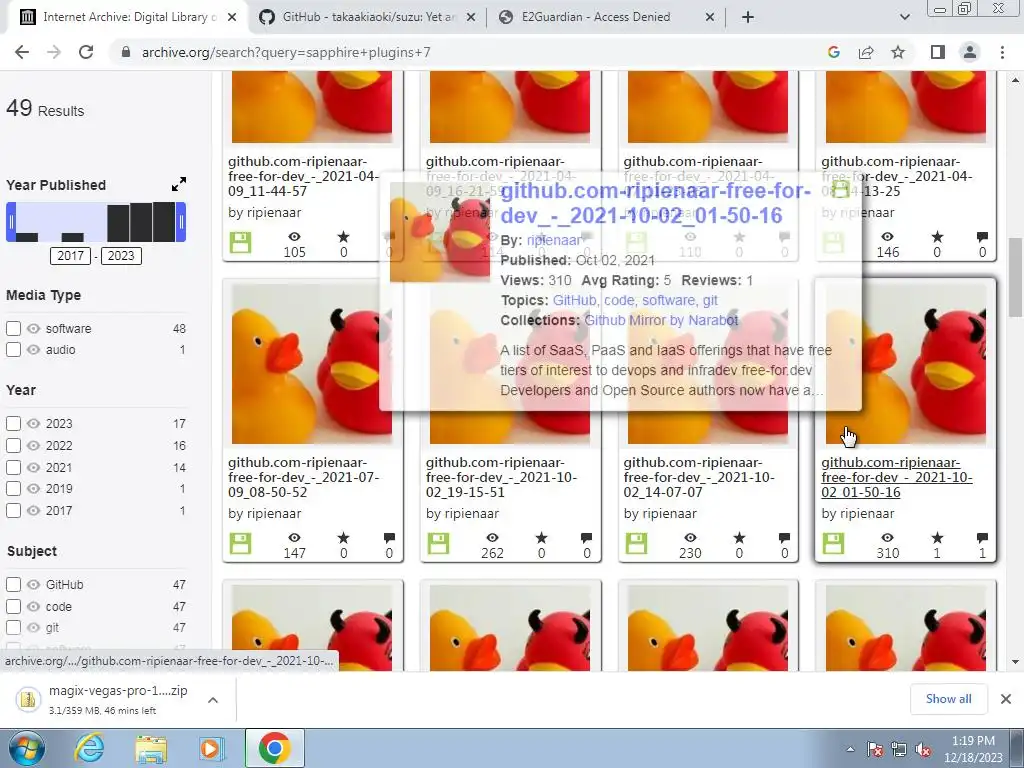Open the 2021-10-02_14-07-07 item title
The height and width of the screenshot is (768, 1024).
[x=699, y=477]
